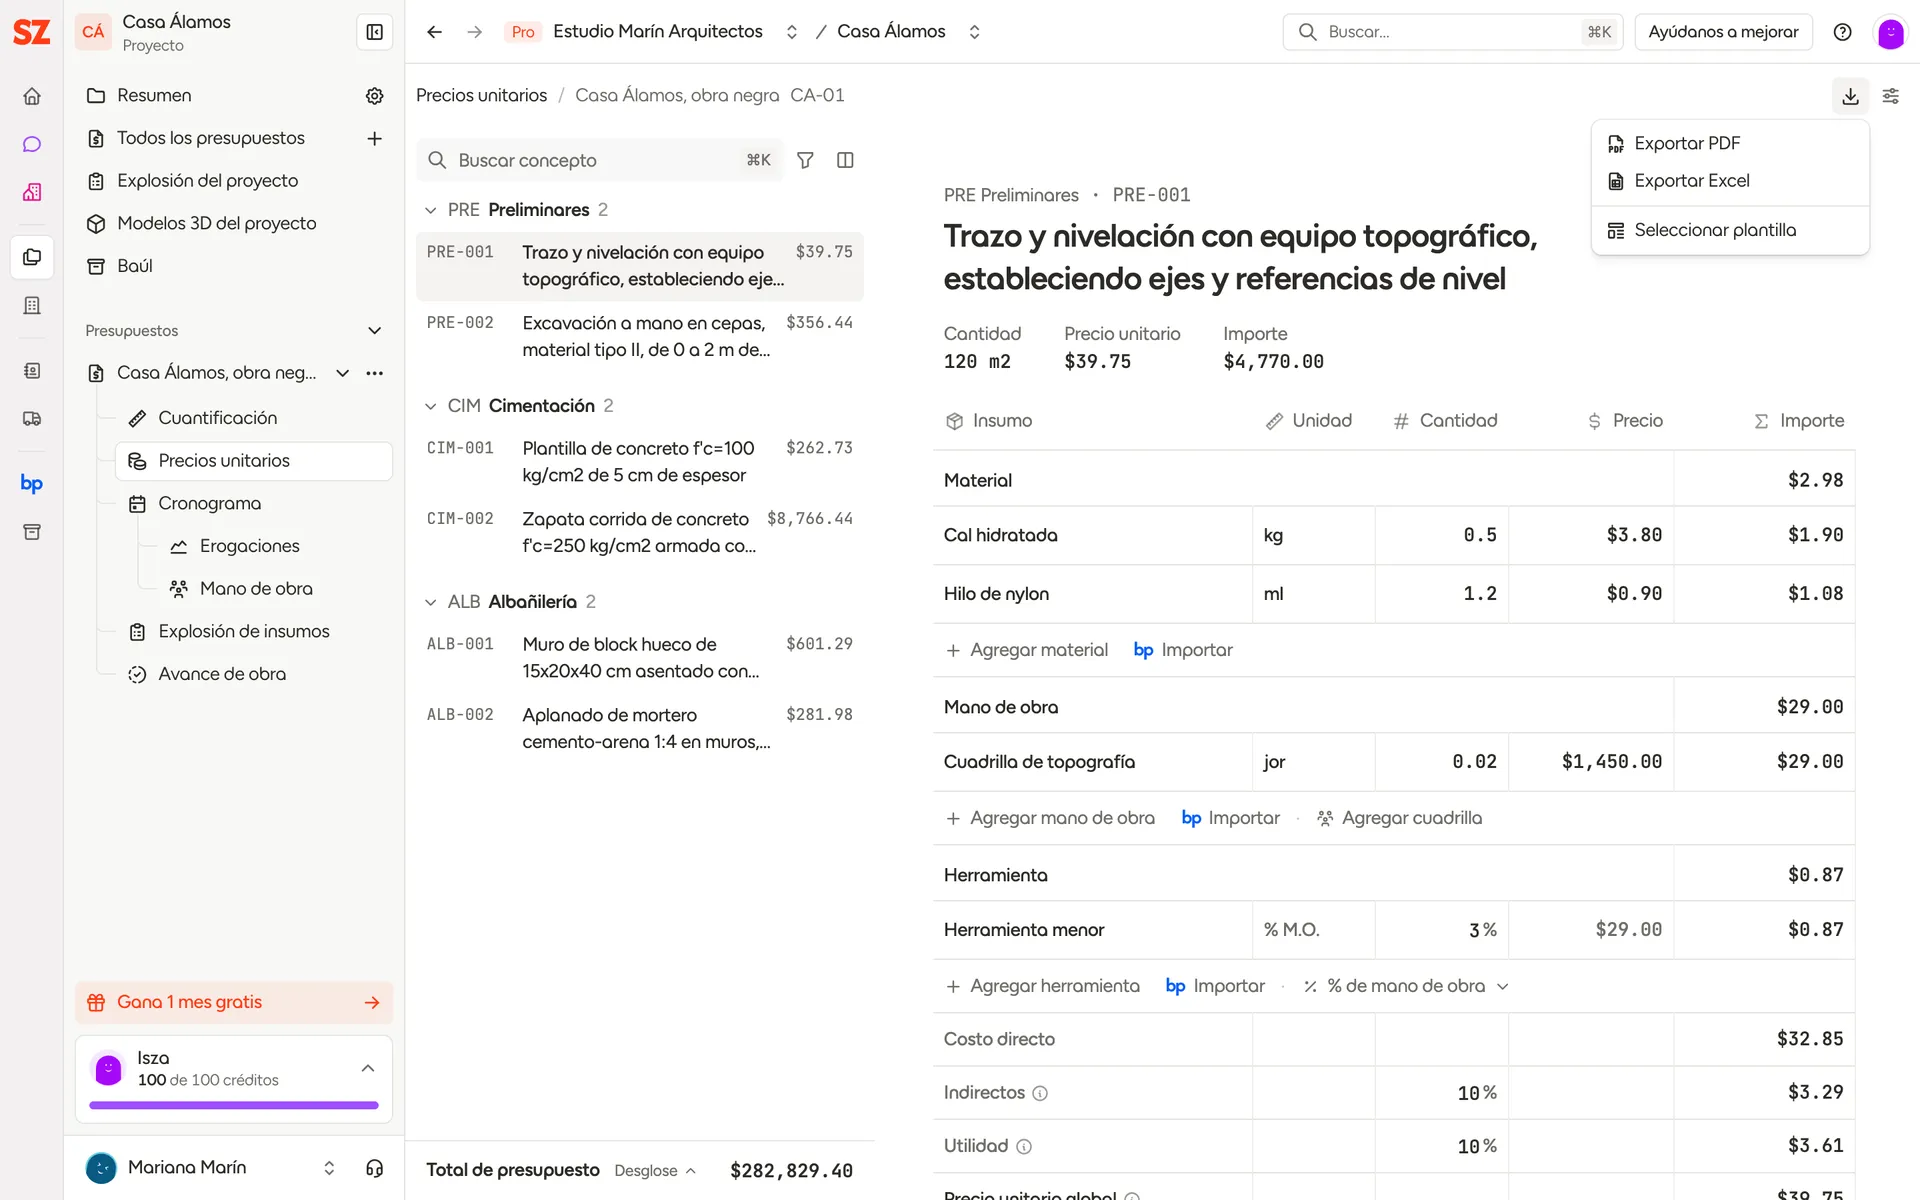Open the bp icon in left rail
The height and width of the screenshot is (1200, 1920).
32,483
